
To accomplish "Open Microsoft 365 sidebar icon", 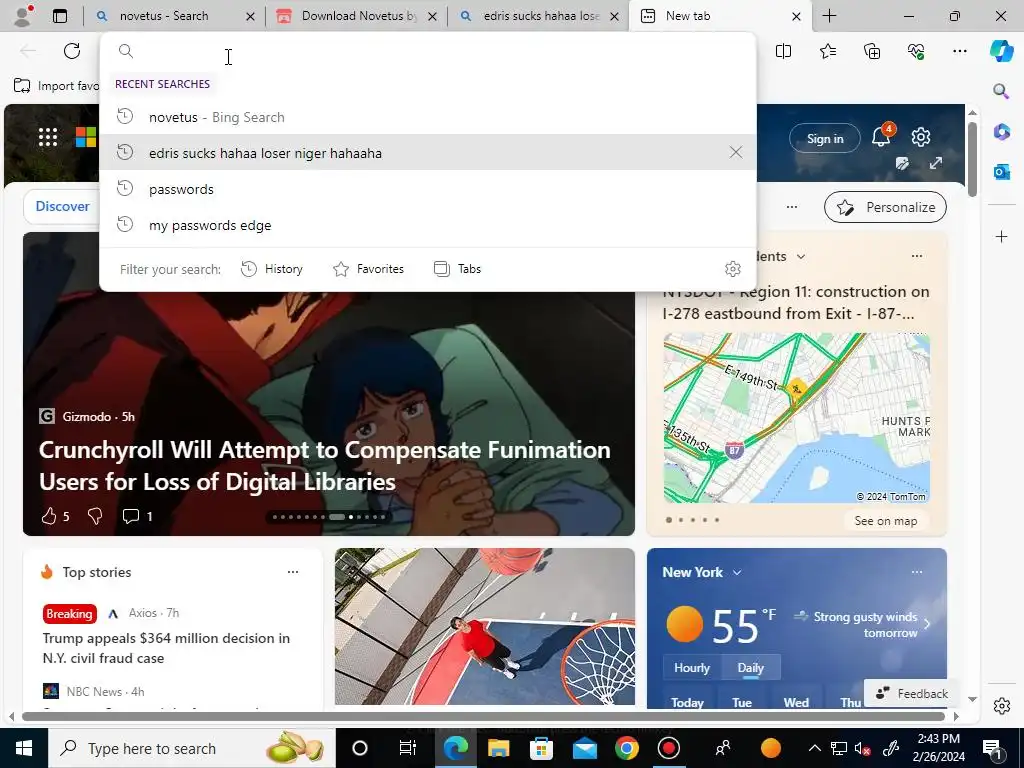I will 1001,131.
